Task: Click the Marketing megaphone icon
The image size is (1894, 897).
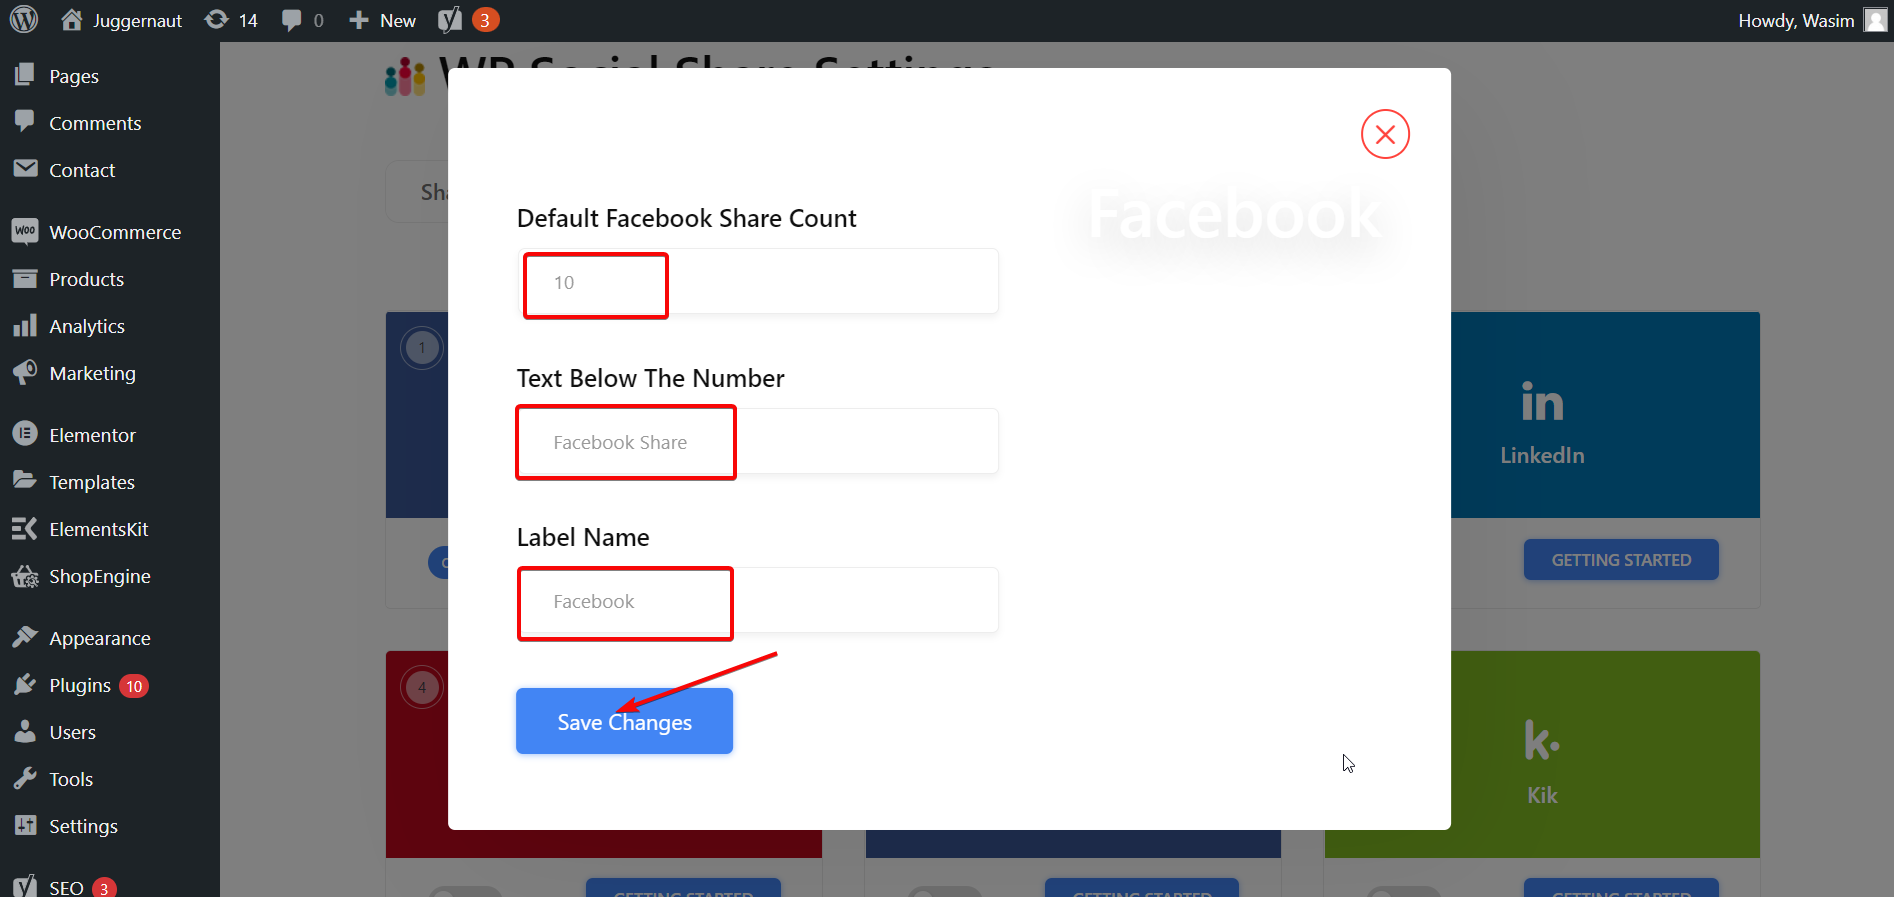Action: [x=25, y=372]
